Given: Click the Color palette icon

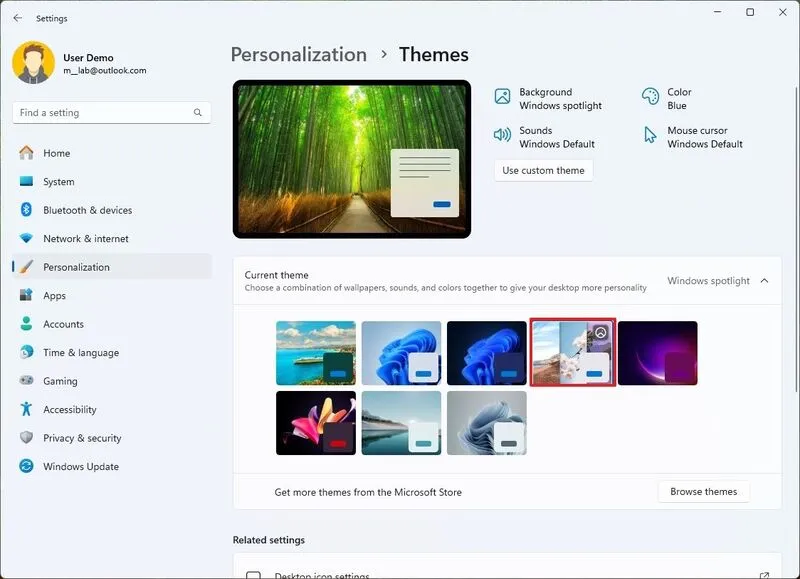Looking at the screenshot, I should [x=650, y=96].
